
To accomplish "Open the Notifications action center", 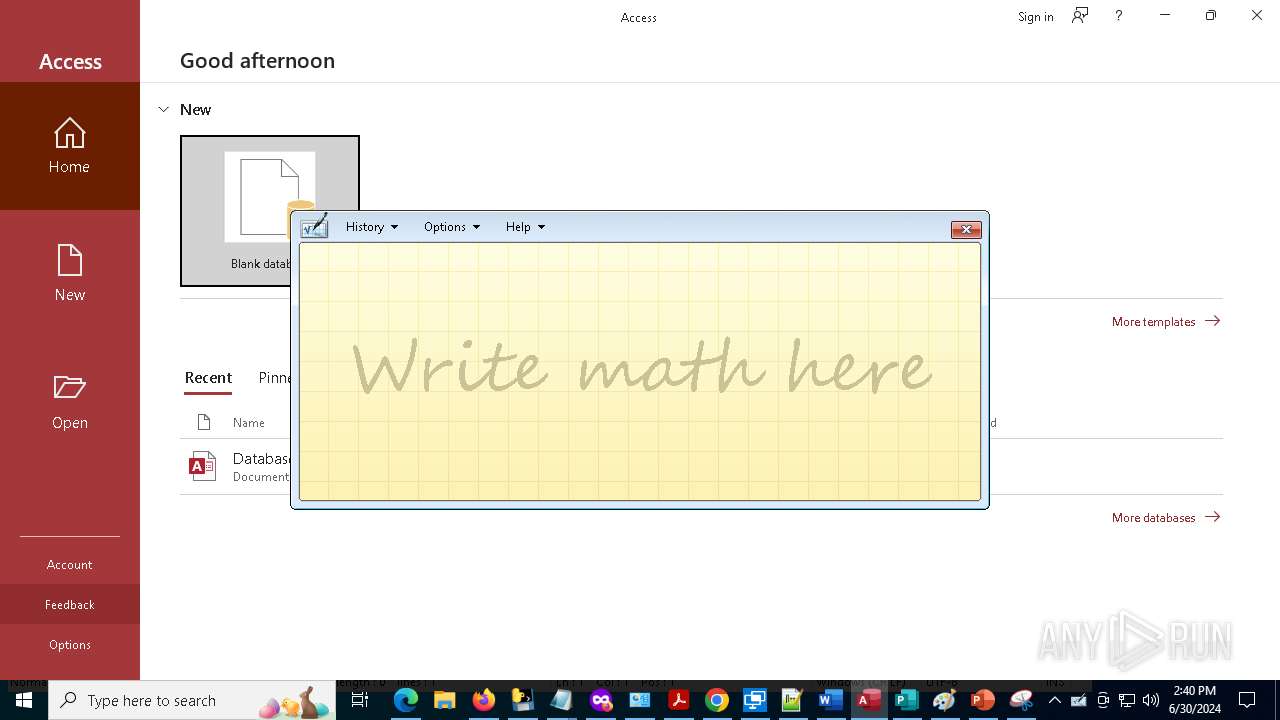I will [1247, 700].
